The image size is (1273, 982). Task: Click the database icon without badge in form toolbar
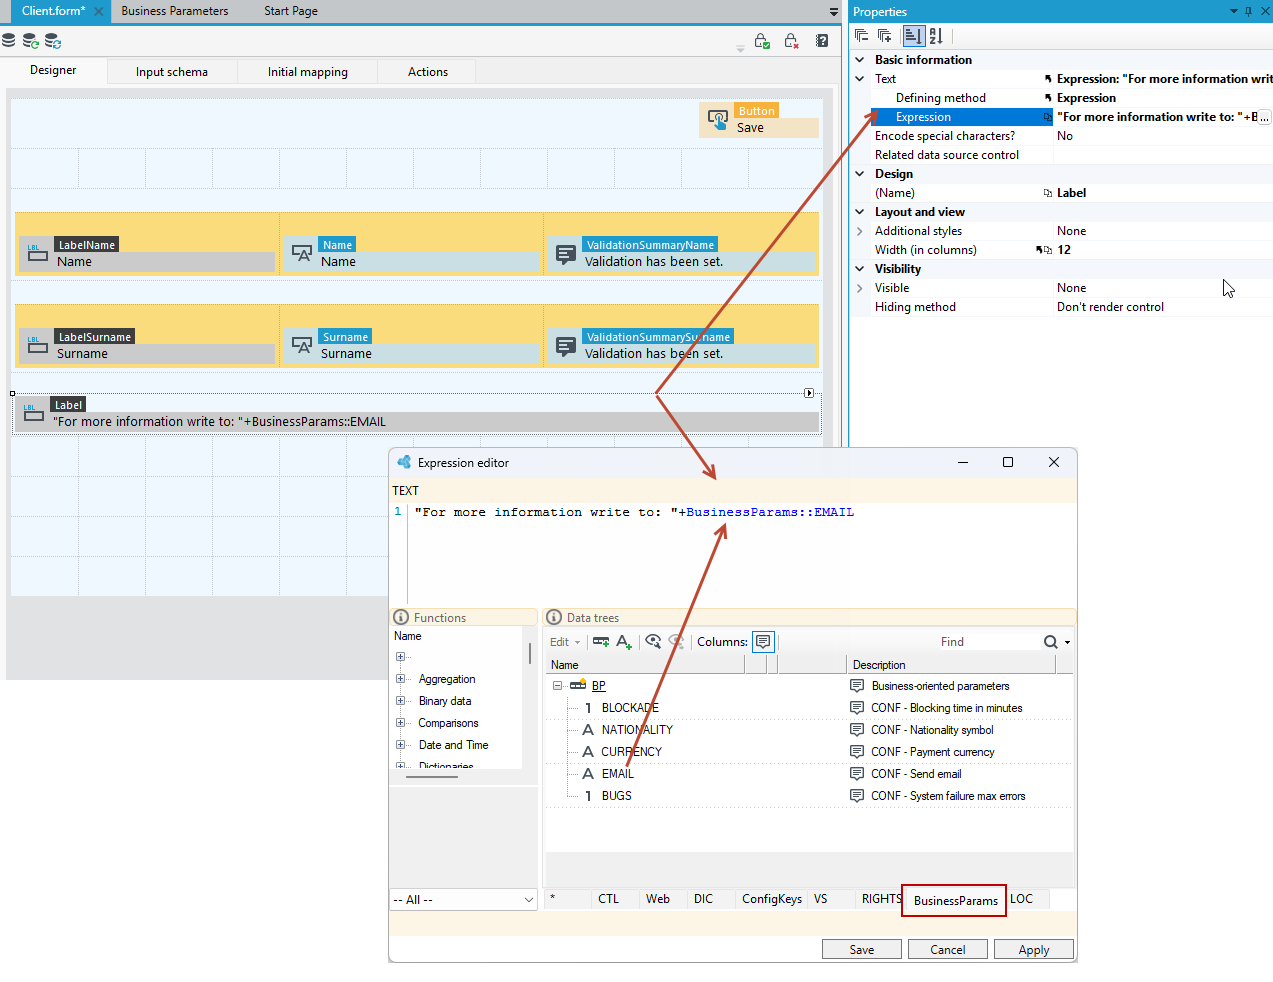pos(9,41)
